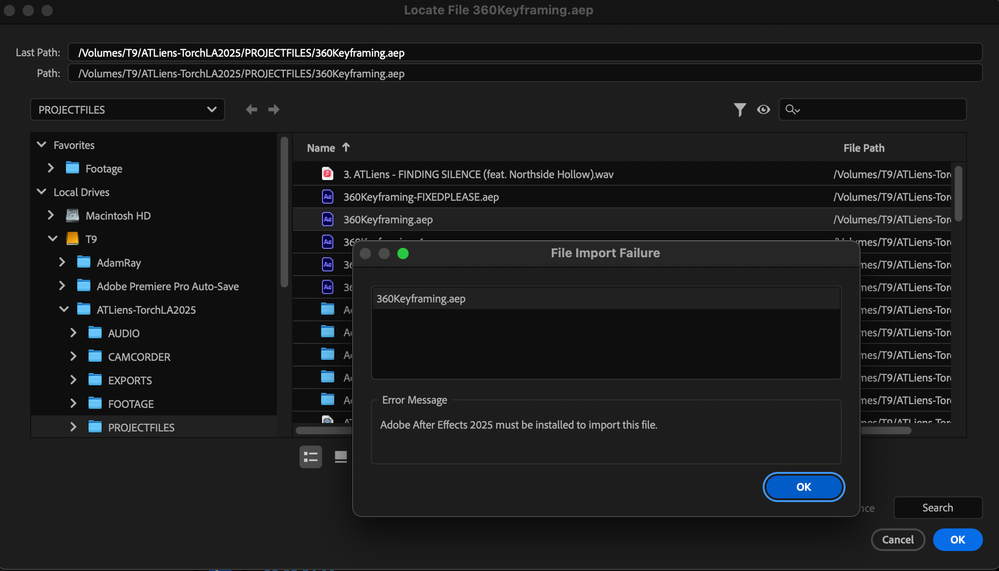The image size is (999, 571).
Task: Click the T9 external drive icon
Action: [73, 239]
